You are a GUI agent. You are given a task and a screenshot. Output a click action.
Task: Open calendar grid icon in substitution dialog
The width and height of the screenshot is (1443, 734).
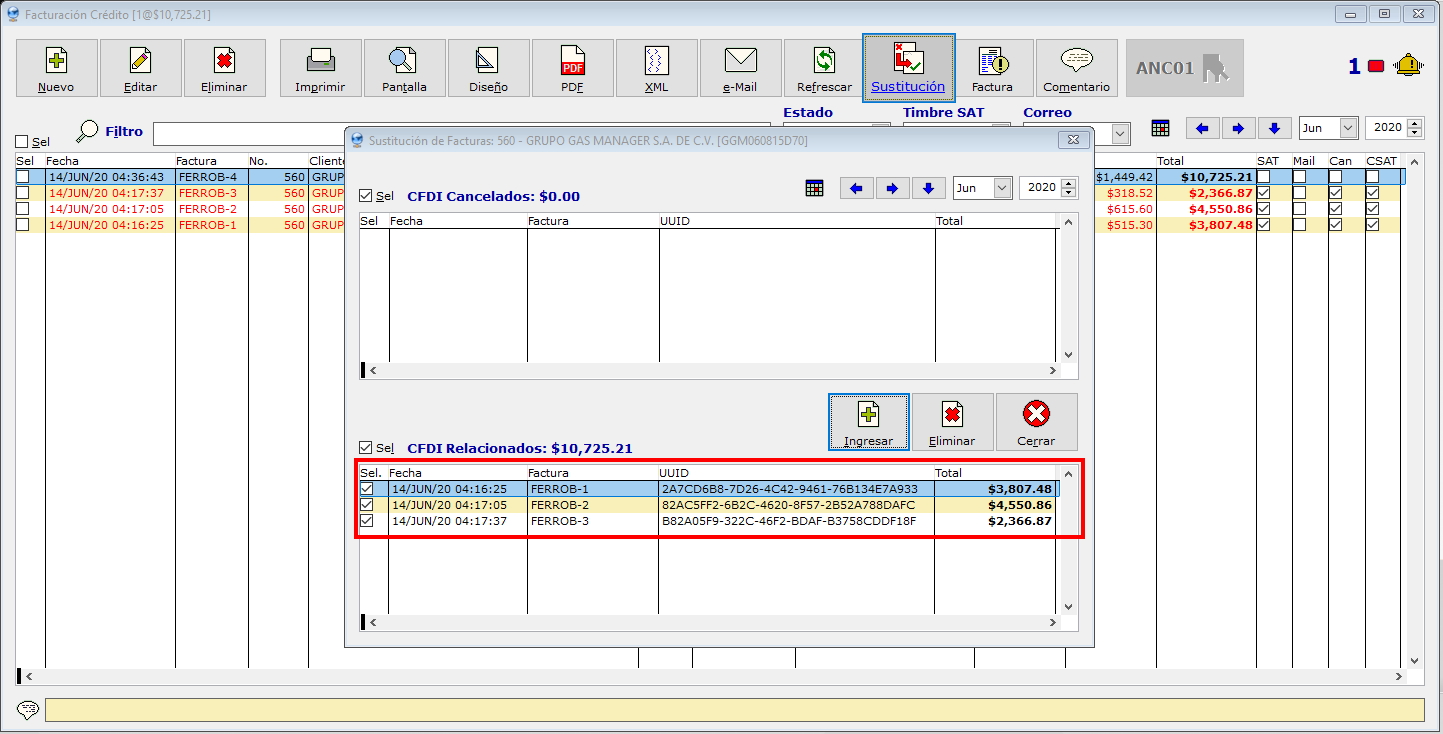[x=814, y=188]
